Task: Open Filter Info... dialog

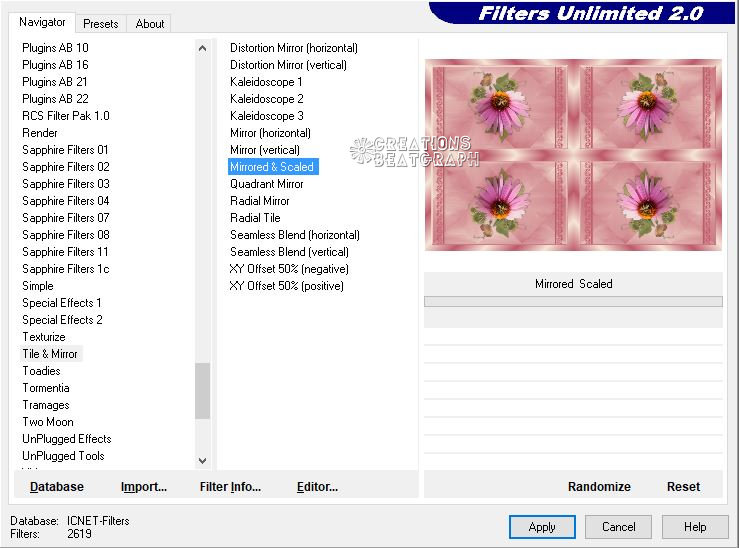Action: pos(230,487)
